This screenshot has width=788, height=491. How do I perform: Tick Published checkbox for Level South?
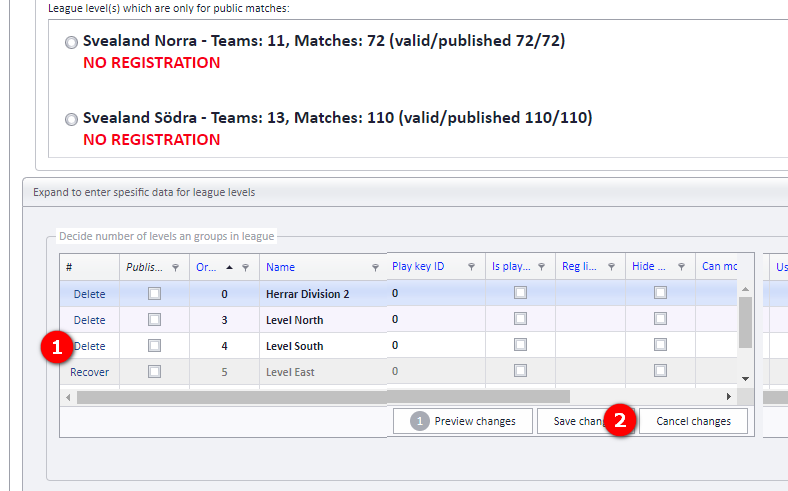(154, 346)
